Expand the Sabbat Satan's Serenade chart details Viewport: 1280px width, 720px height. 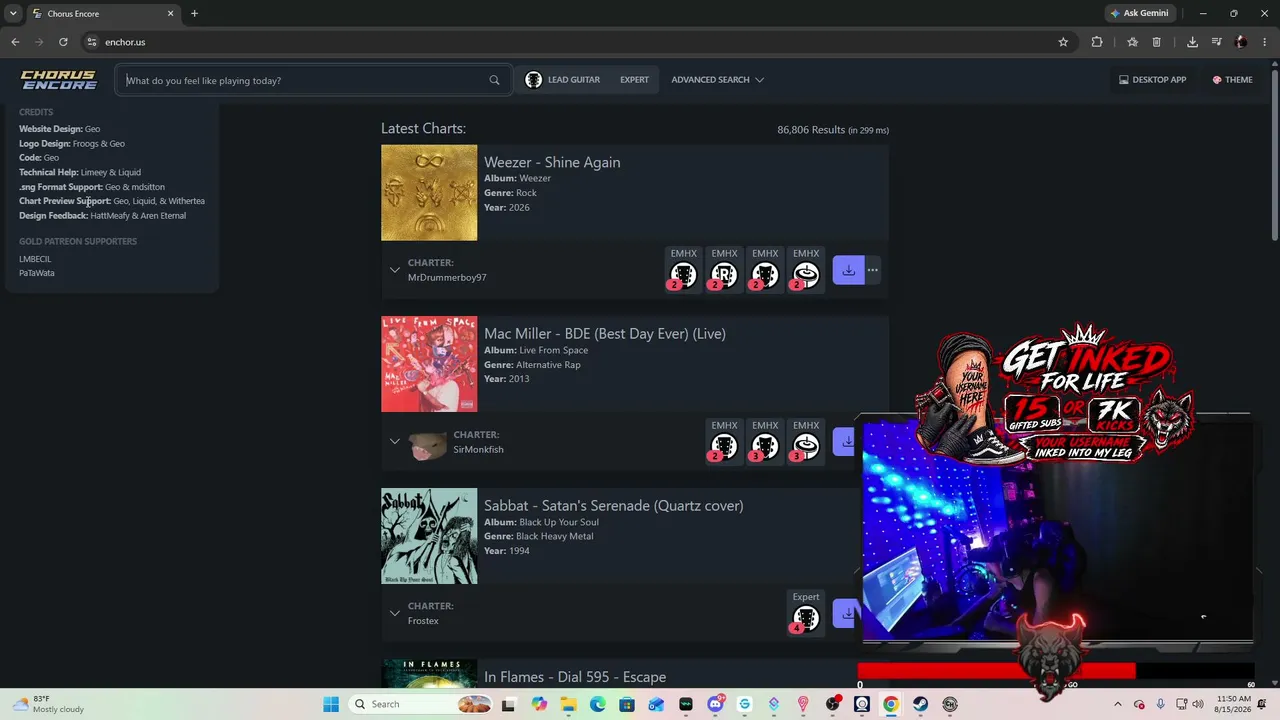tap(395, 613)
